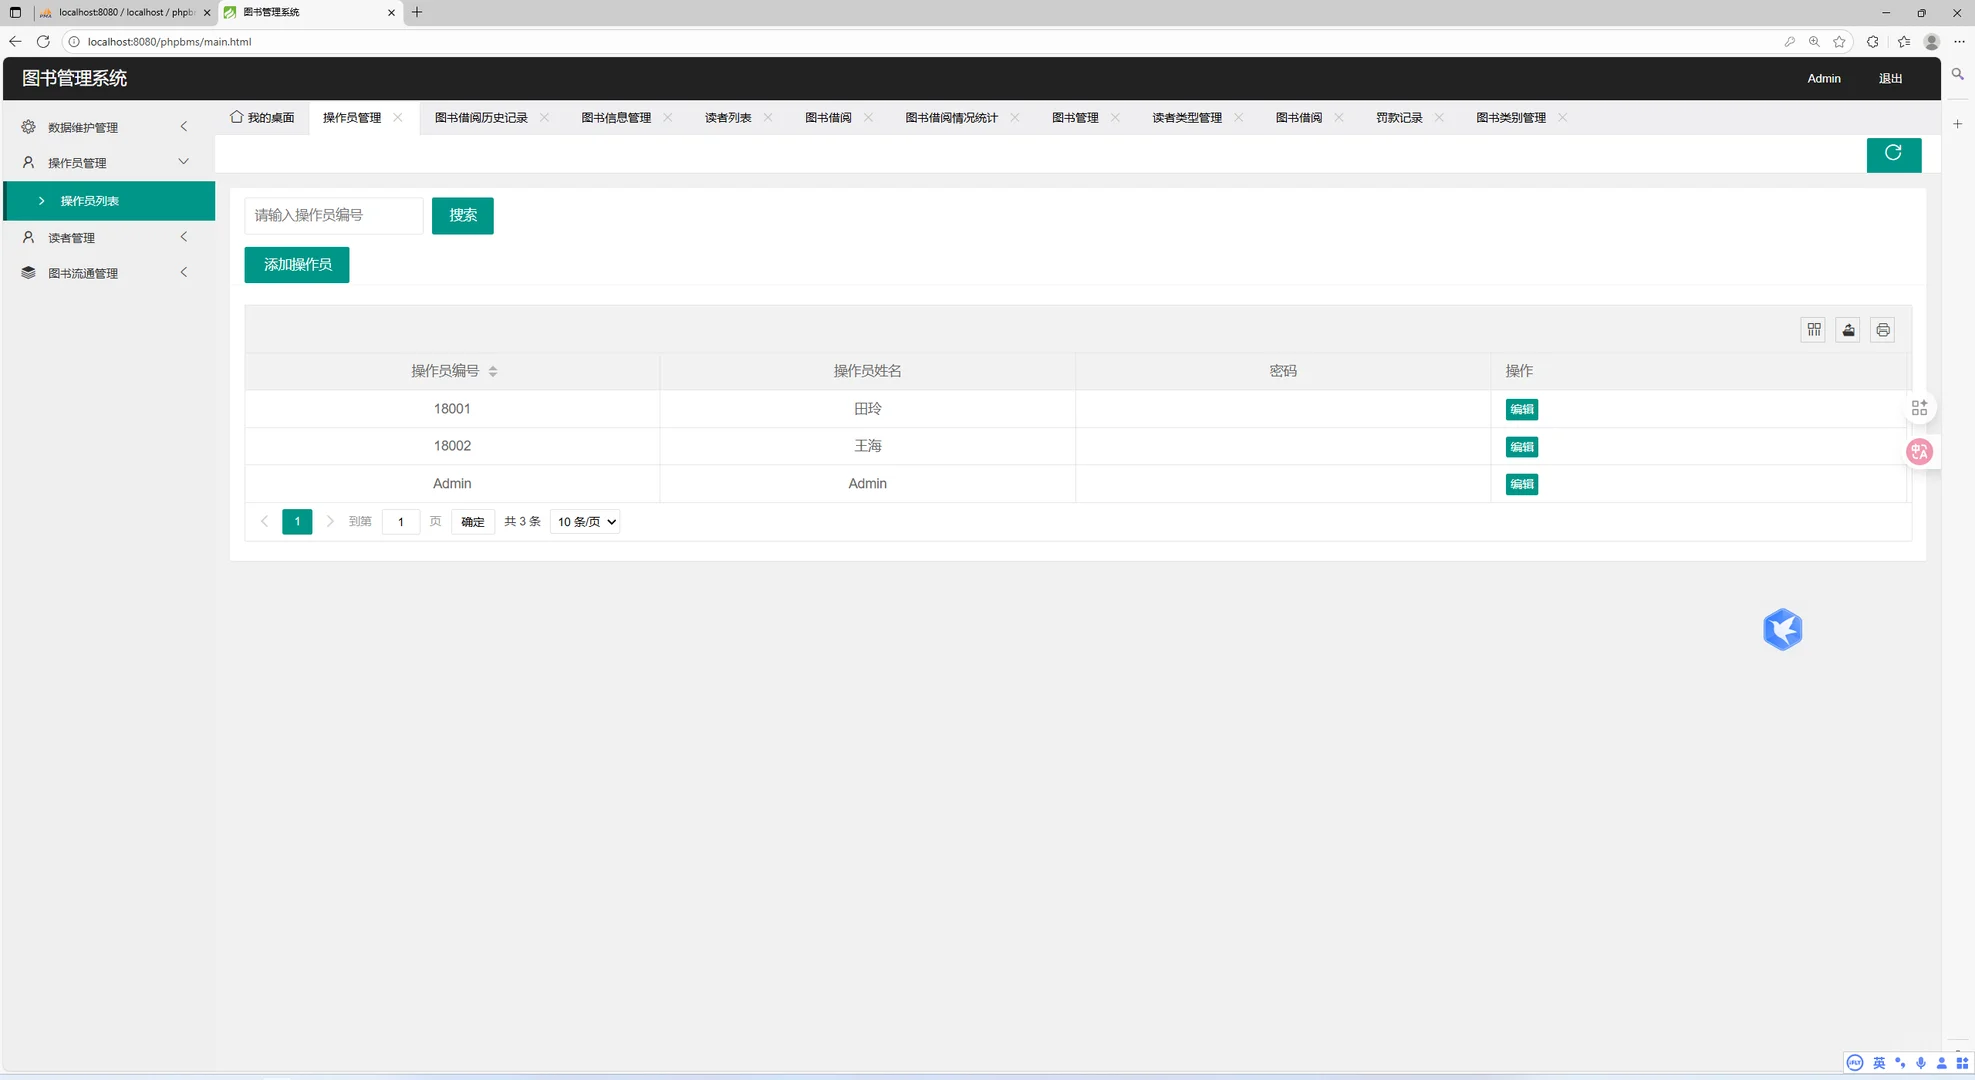Click the 退出 logout link
Viewport: 1975px width, 1080px height.
coord(1889,79)
